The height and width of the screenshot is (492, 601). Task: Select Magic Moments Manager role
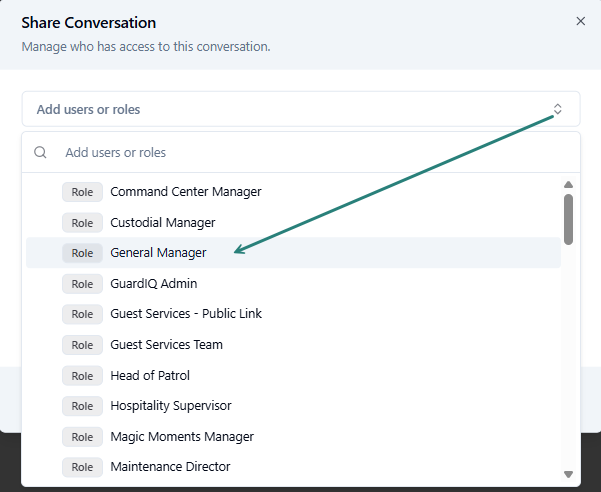pos(182,437)
